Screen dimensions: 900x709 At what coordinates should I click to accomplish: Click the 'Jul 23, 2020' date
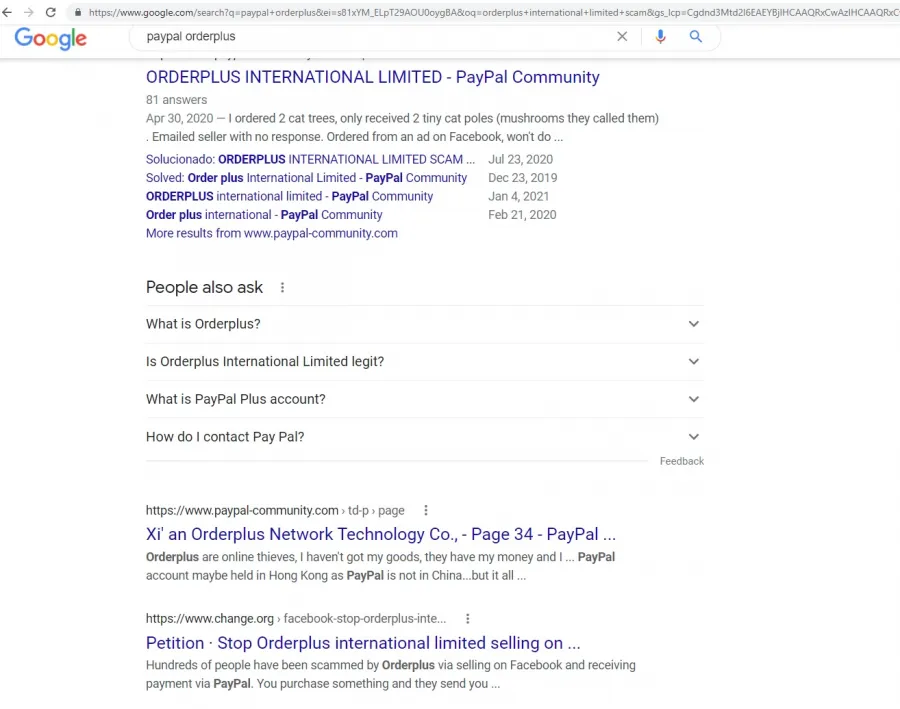pos(521,160)
